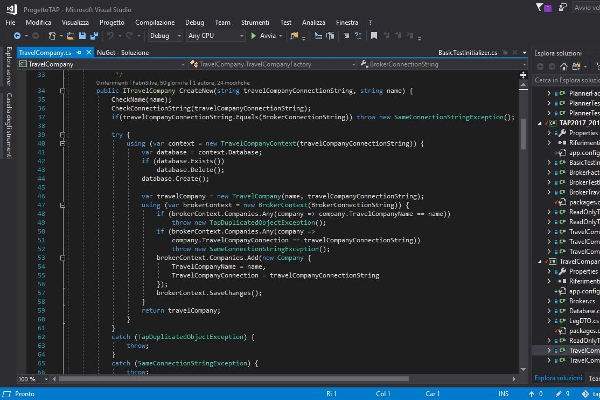The image size is (600, 400).
Task: Click the editor horizontal scrollbar
Action: click(233, 379)
